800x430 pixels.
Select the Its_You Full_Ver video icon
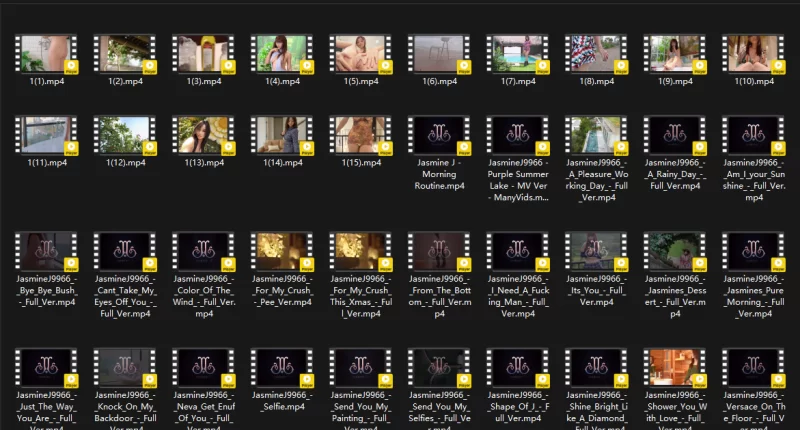(596, 251)
